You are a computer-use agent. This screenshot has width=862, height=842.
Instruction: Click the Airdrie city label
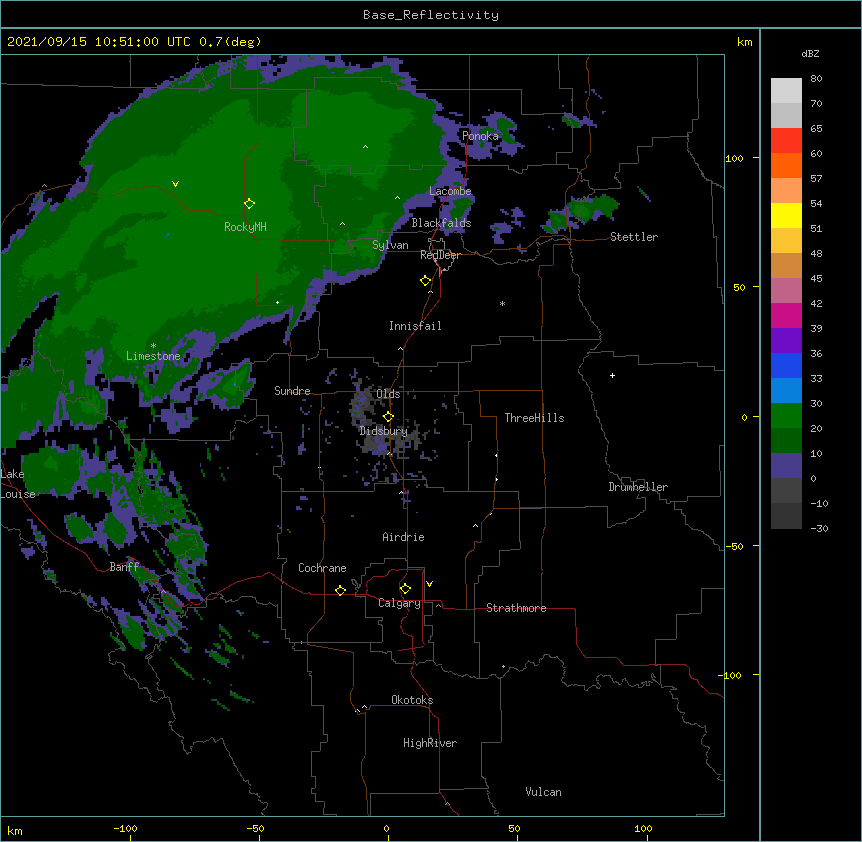click(403, 537)
